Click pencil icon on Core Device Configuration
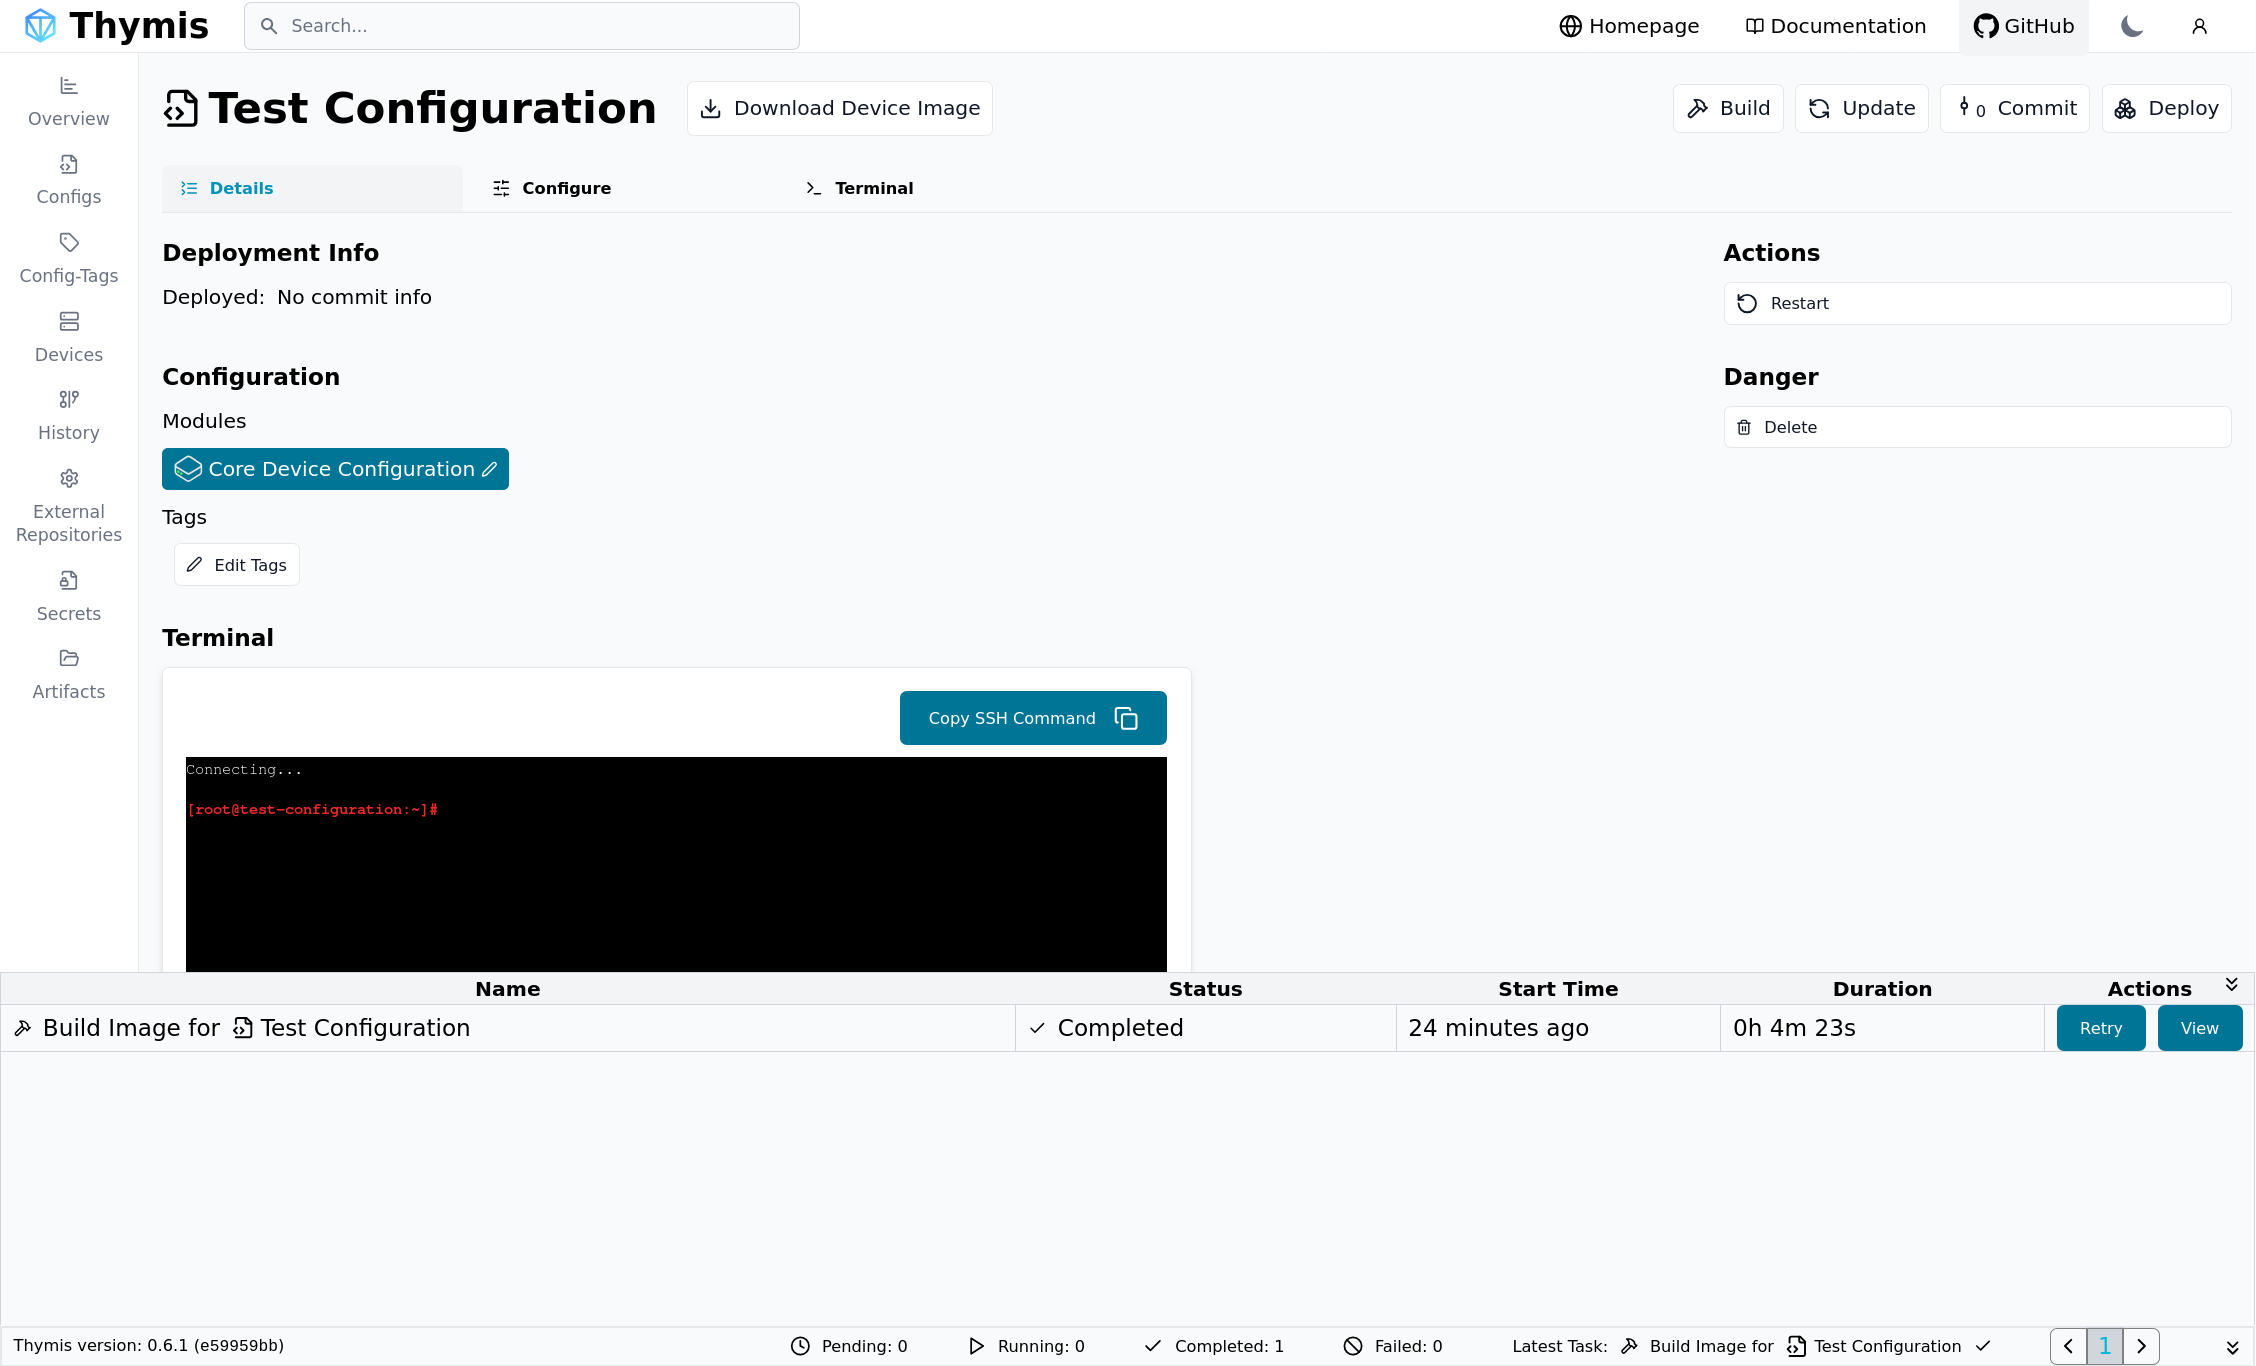 490,469
